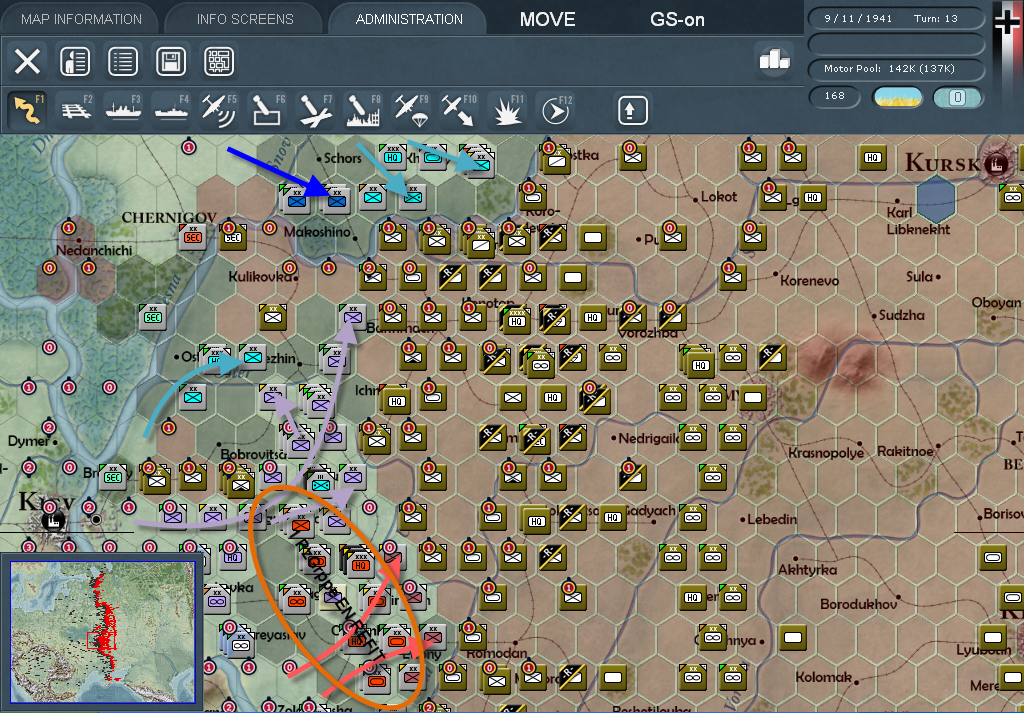Click the explosion icon (F11)

pyautogui.click(x=507, y=110)
